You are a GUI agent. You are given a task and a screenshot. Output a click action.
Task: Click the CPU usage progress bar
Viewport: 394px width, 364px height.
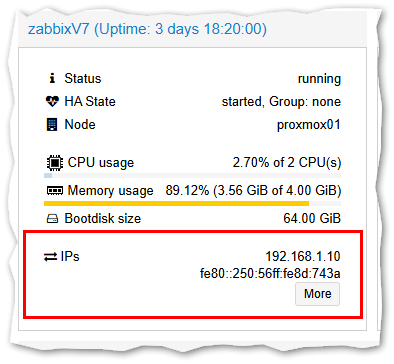click(x=192, y=175)
